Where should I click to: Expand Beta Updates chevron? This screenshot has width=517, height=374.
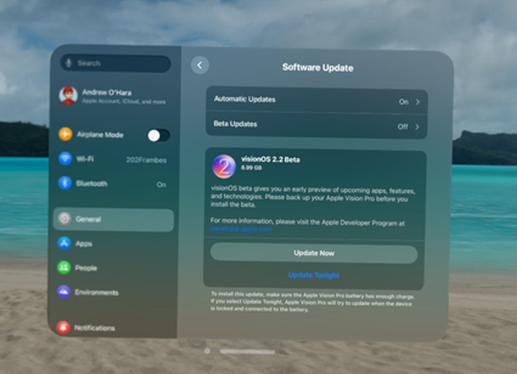click(417, 127)
